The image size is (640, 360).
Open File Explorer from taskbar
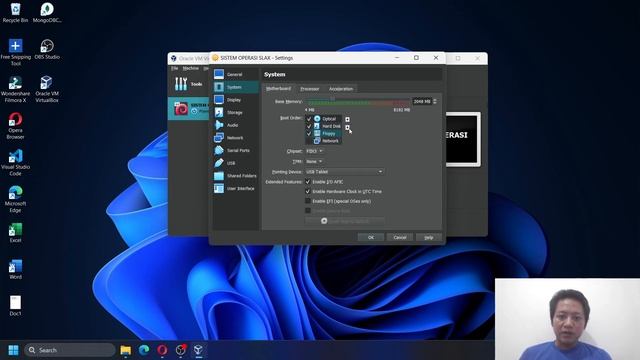(x=126, y=350)
